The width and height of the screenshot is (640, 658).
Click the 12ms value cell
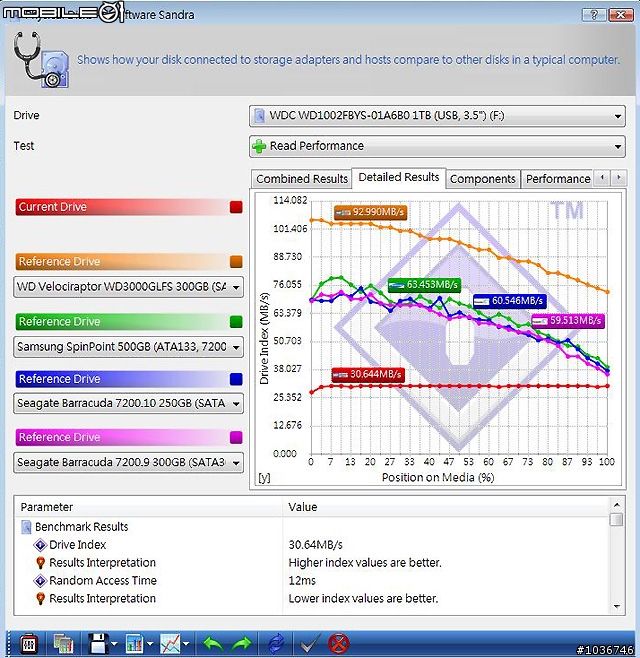pos(302,581)
